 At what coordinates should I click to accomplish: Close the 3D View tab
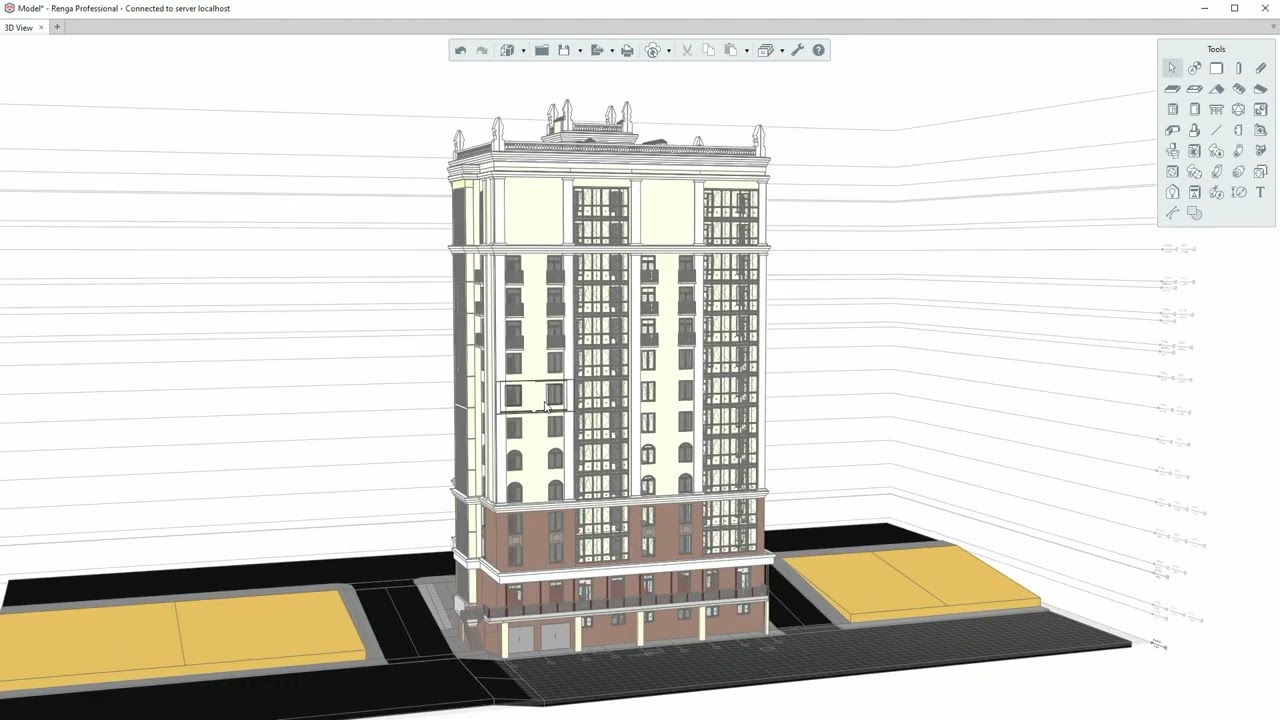point(41,28)
